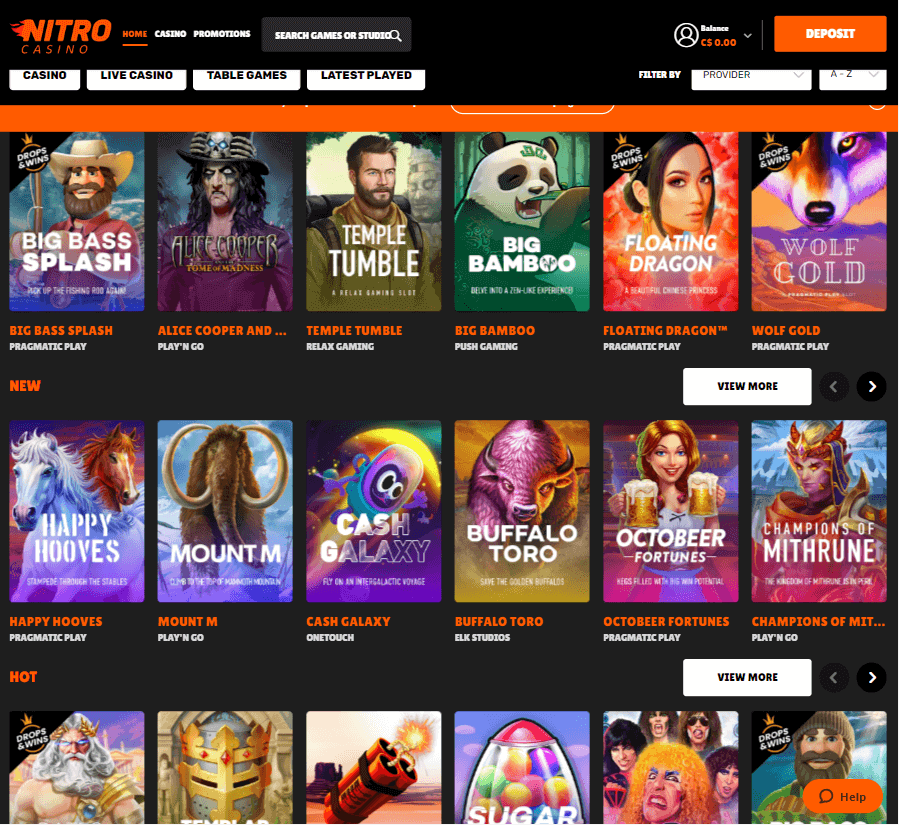This screenshot has height=825, width=899.
Task: Open the Buffalo Toro game thumbnail
Action: 522,511
